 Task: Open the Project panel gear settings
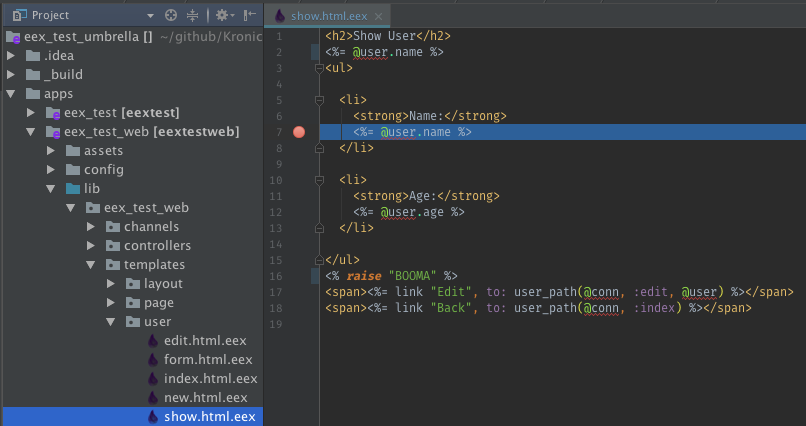[x=222, y=16]
